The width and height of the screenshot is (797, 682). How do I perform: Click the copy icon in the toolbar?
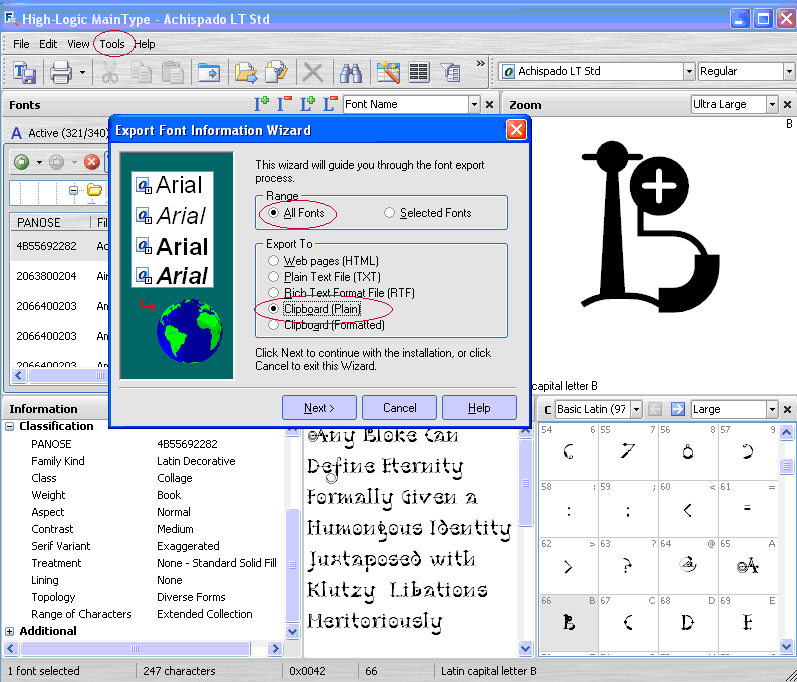141,73
